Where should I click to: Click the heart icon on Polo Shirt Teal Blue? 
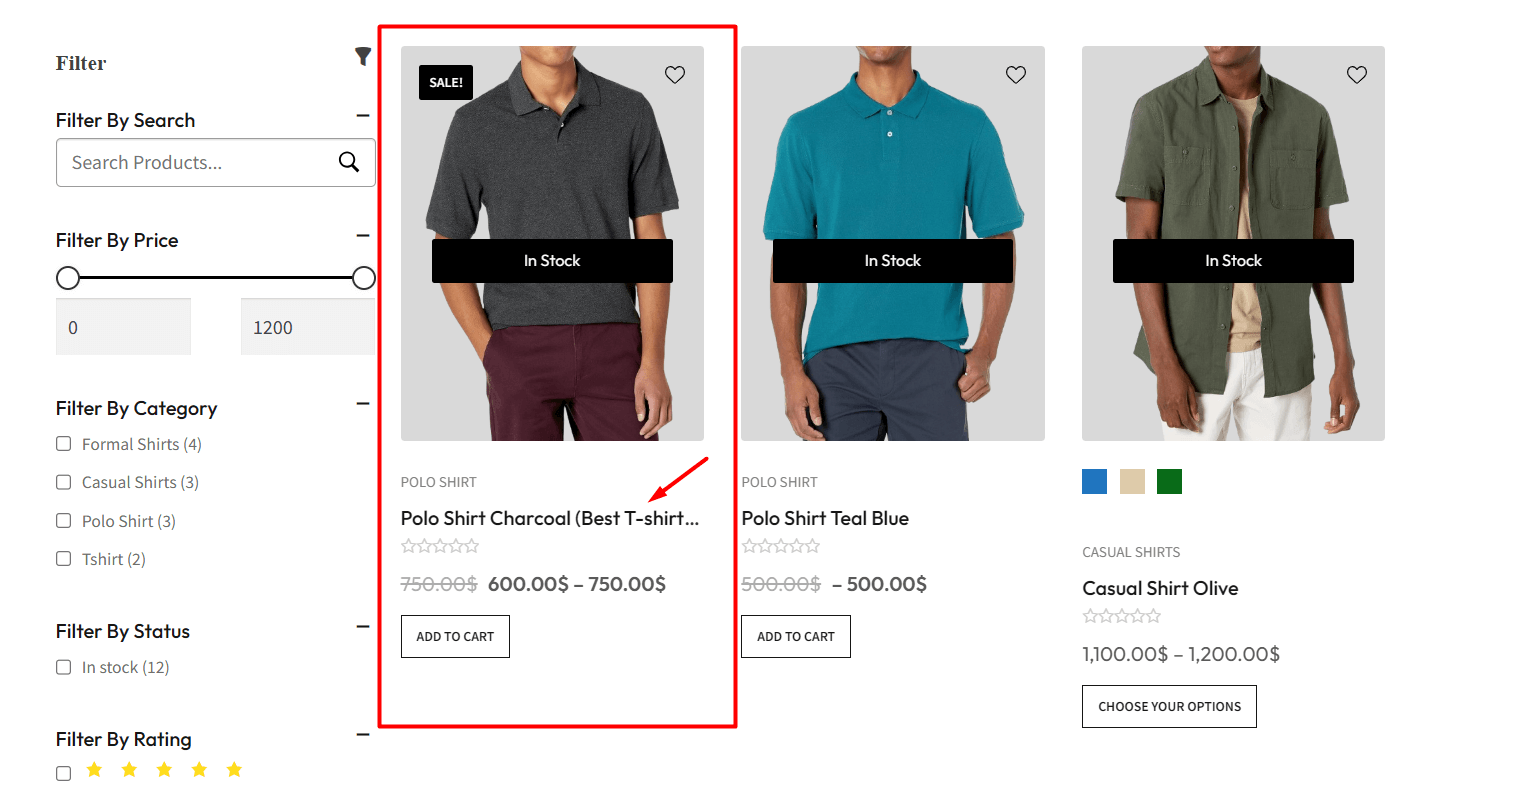(1015, 74)
